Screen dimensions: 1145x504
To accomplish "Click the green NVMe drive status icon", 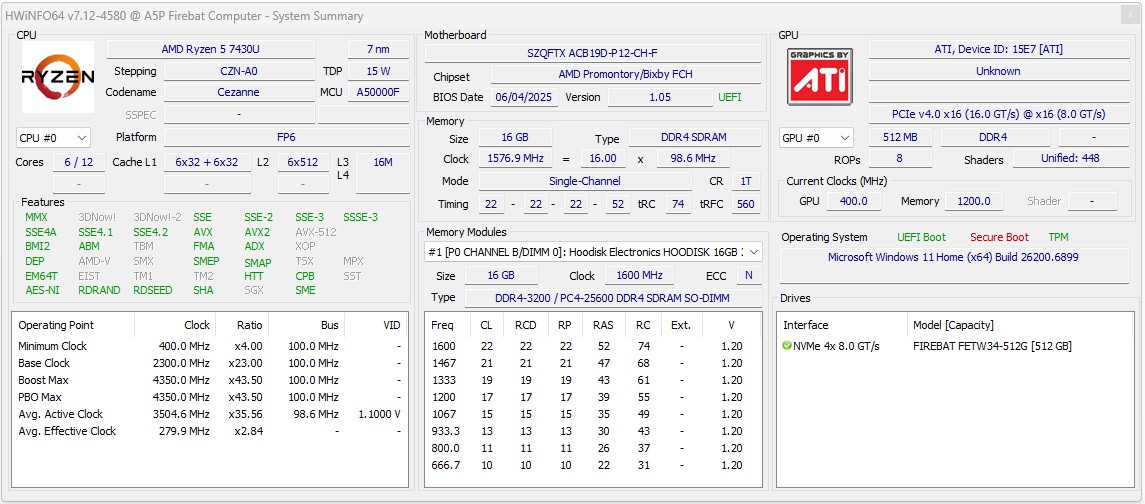I will pos(788,346).
